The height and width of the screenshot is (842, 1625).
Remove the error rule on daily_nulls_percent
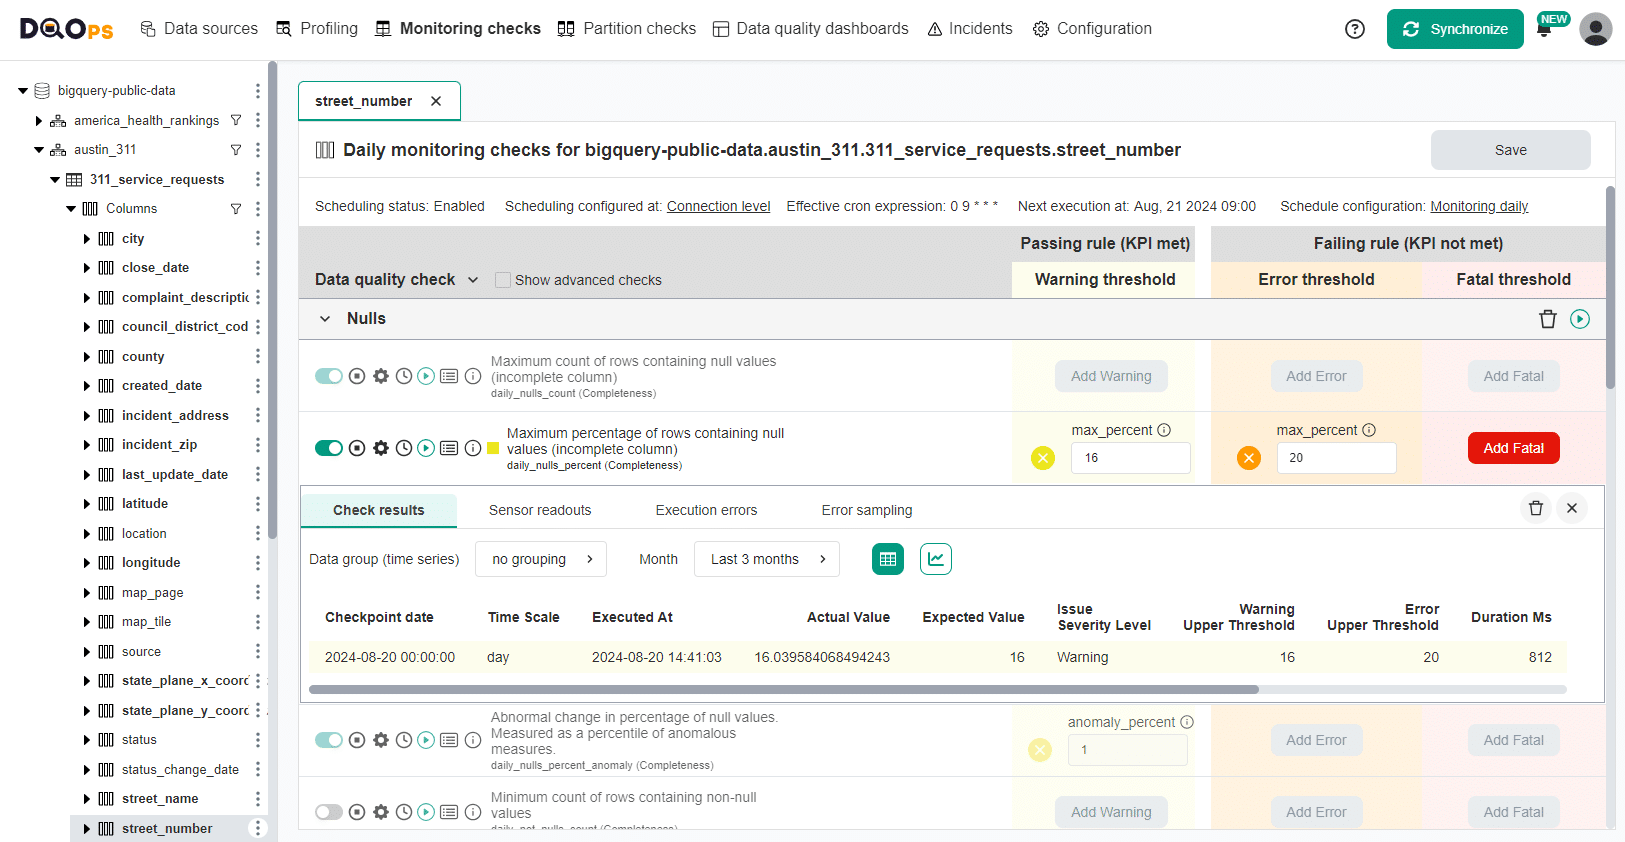[x=1249, y=458]
